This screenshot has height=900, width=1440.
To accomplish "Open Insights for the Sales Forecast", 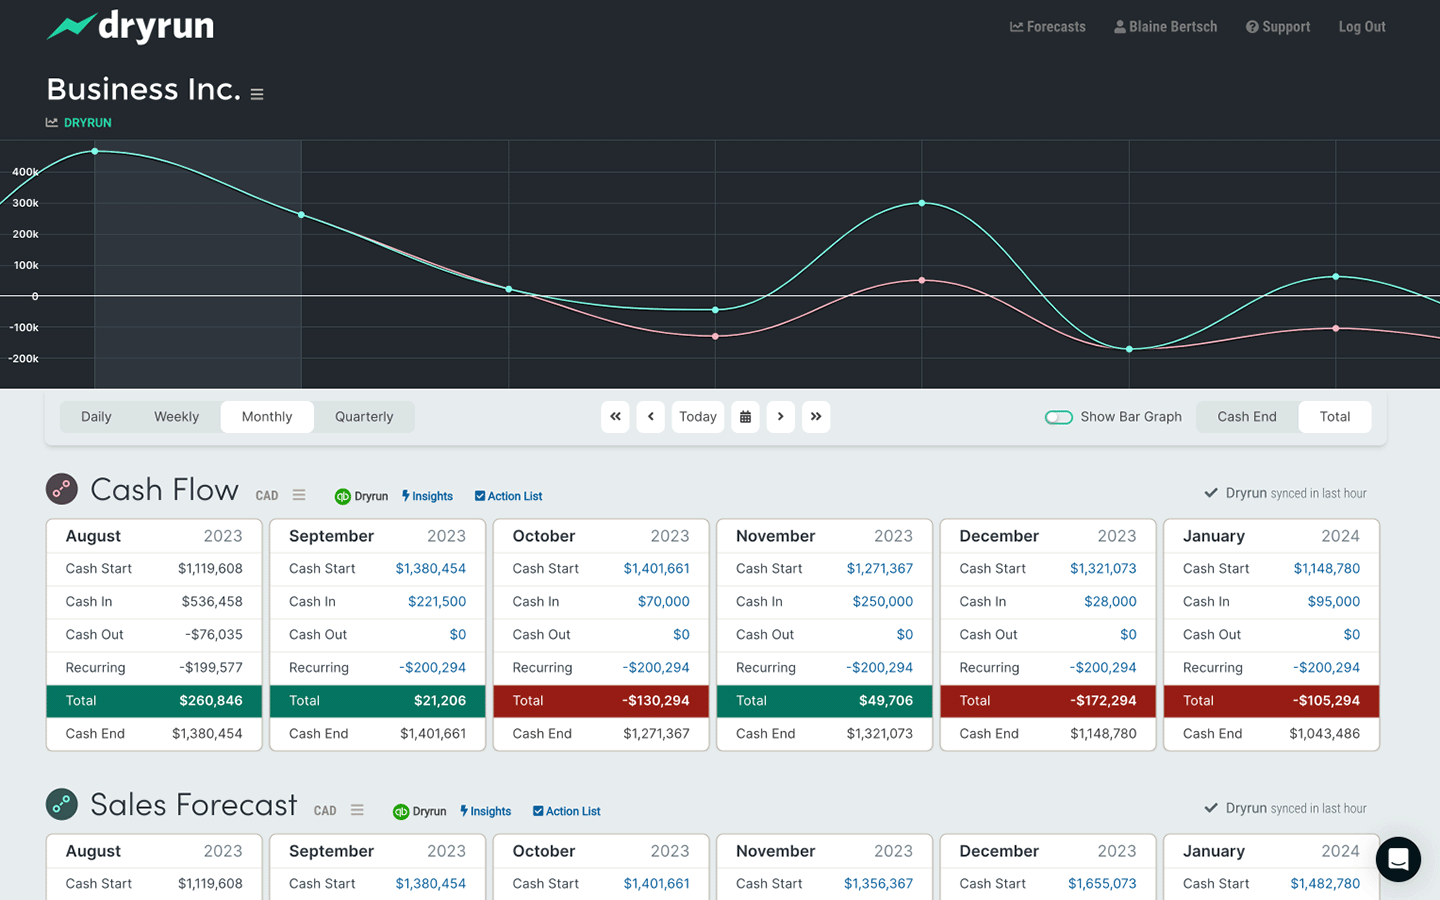I will click(485, 811).
